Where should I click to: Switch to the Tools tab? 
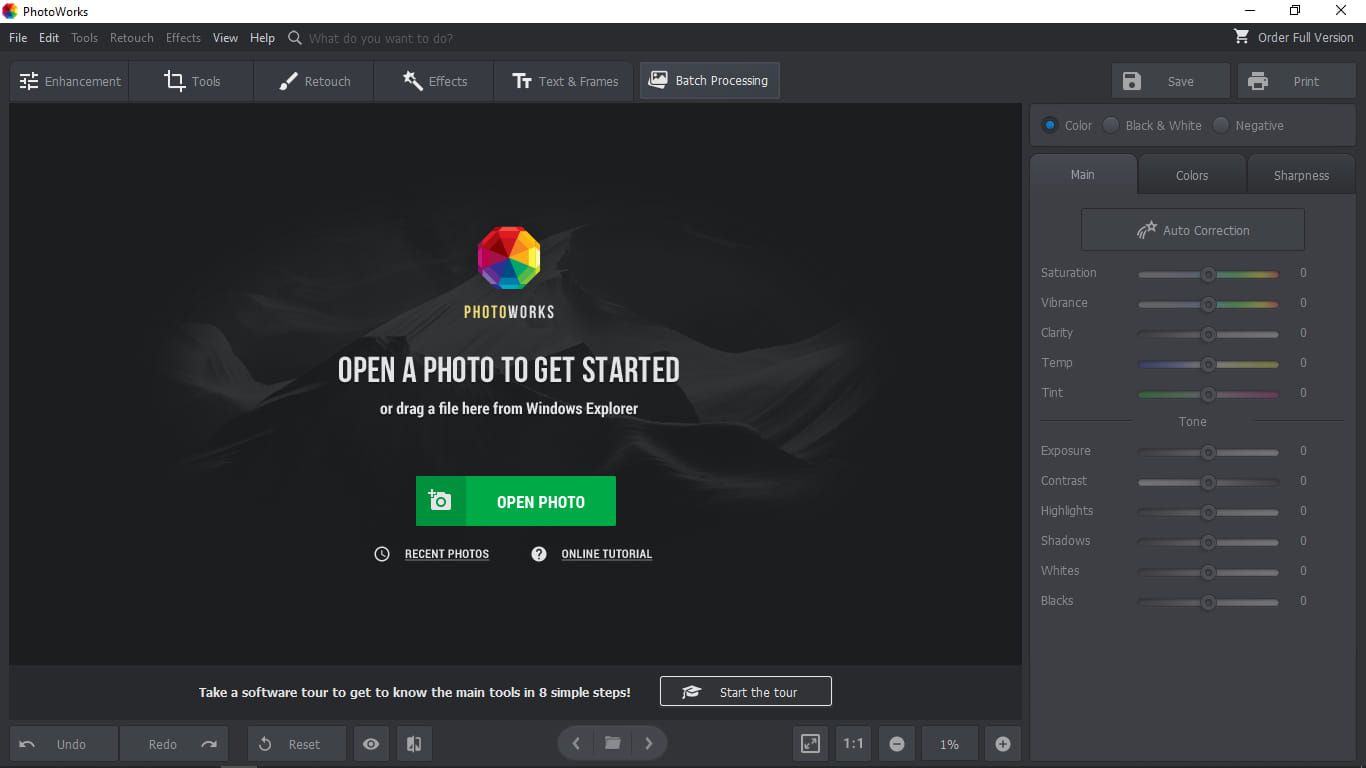191,81
